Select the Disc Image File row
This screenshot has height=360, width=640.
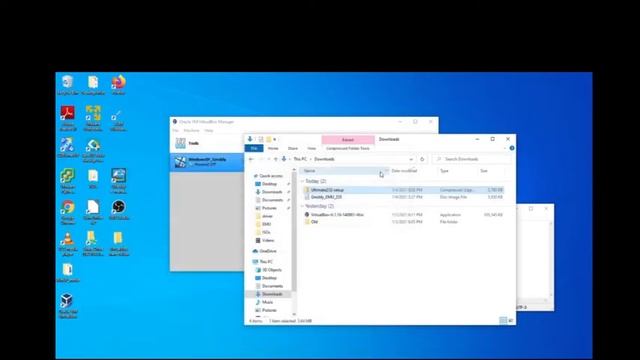tap(404, 197)
